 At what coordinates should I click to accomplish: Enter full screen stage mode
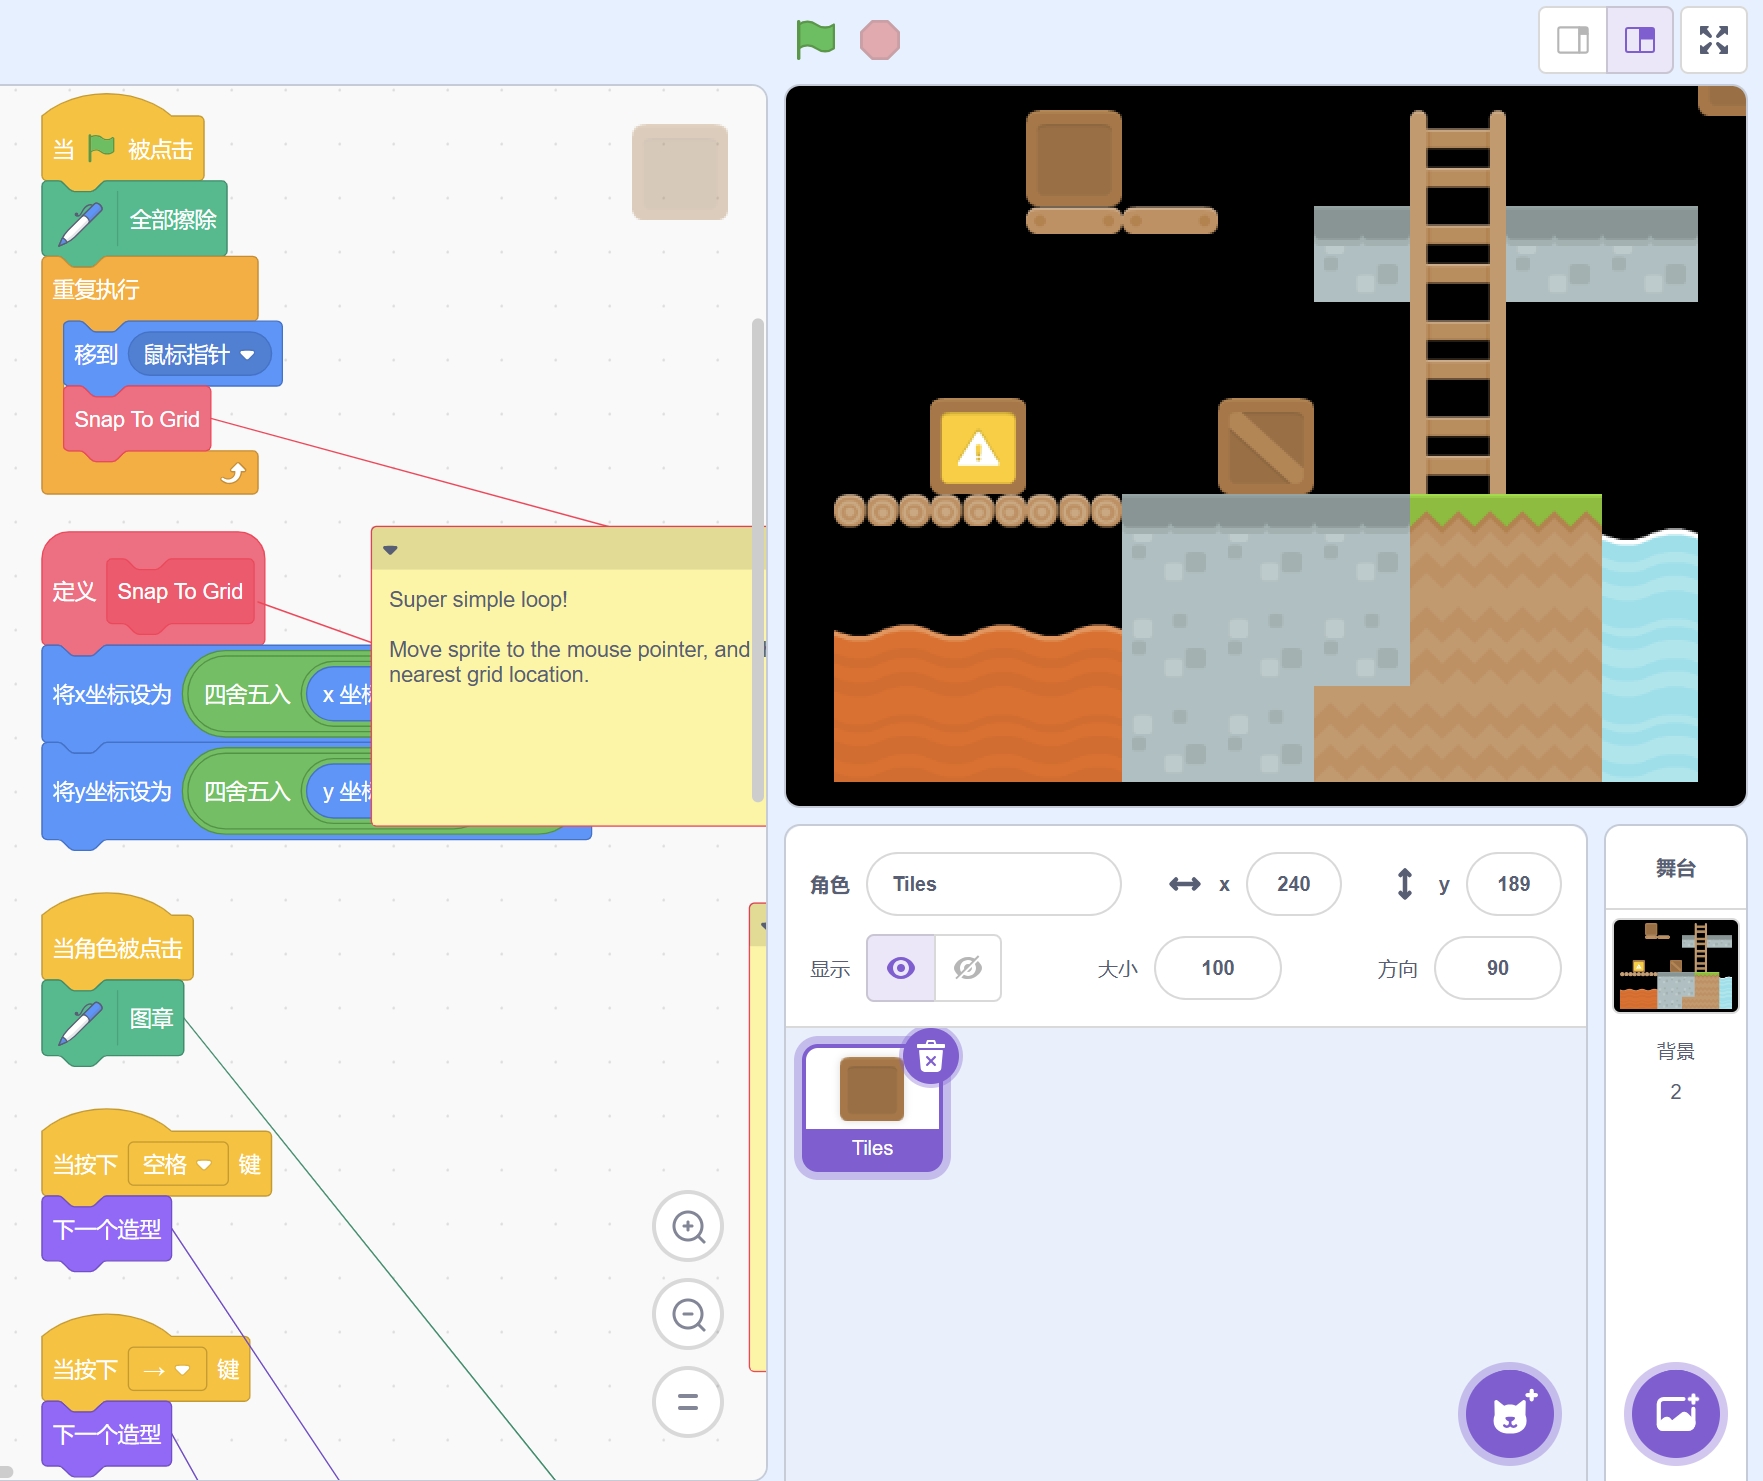click(x=1713, y=40)
